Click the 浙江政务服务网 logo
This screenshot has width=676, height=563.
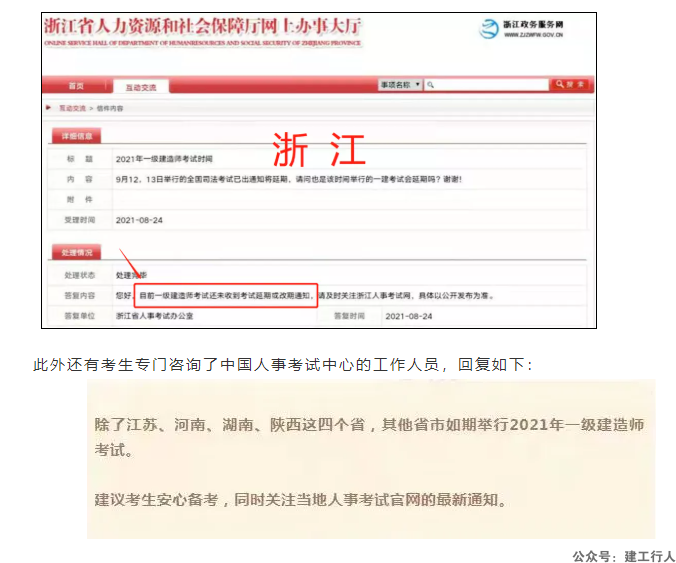(x=521, y=29)
